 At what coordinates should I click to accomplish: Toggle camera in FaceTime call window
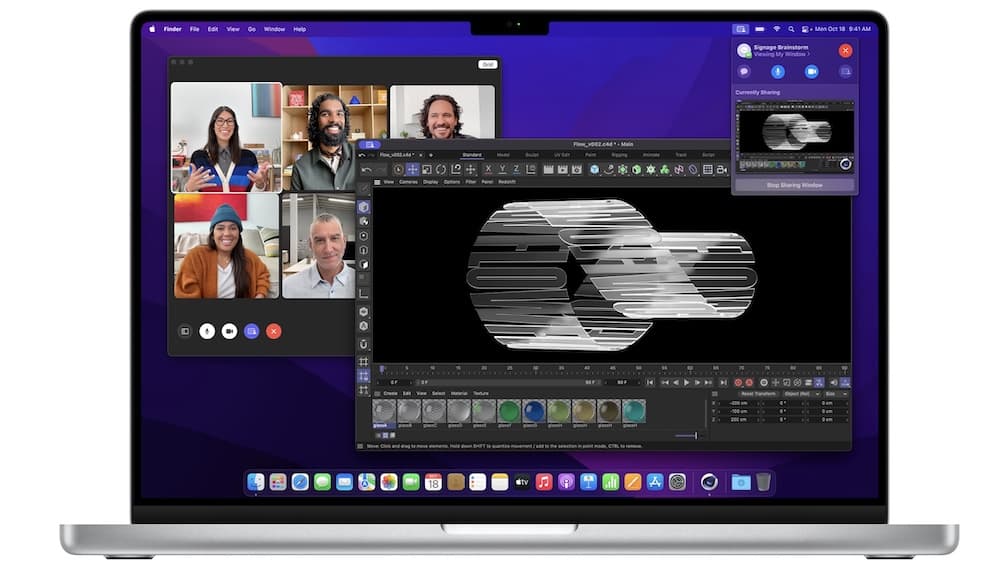[x=229, y=331]
